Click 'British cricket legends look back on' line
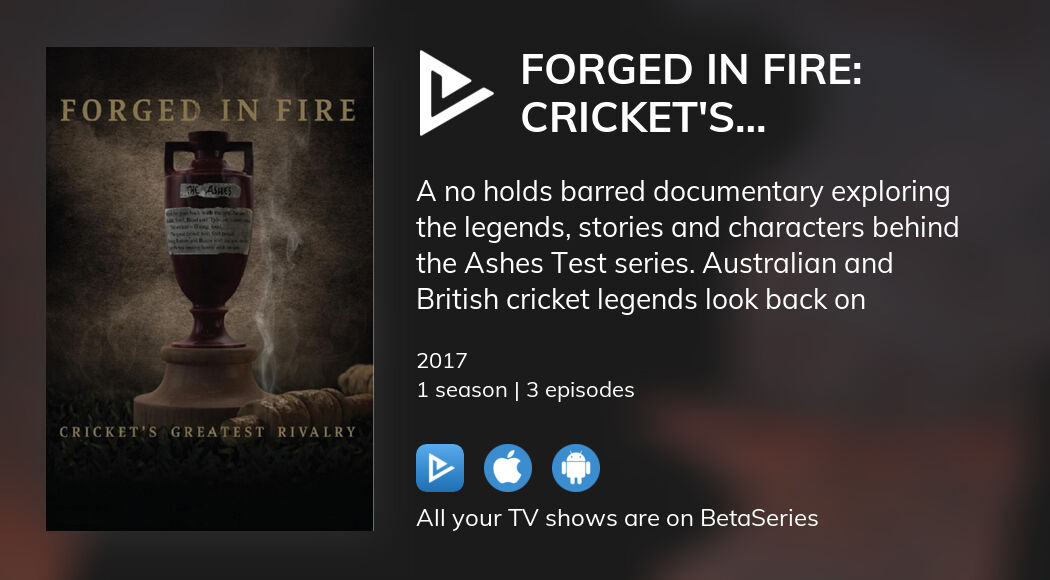 pos(641,299)
